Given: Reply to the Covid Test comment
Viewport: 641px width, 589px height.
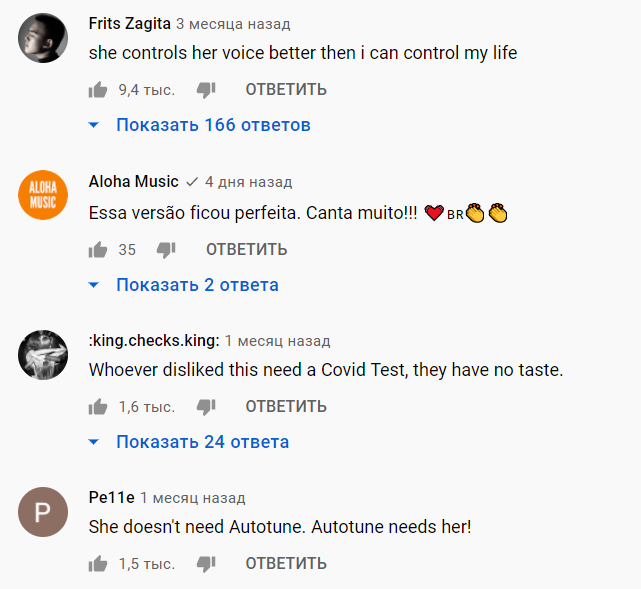Looking at the screenshot, I should (x=286, y=407).
